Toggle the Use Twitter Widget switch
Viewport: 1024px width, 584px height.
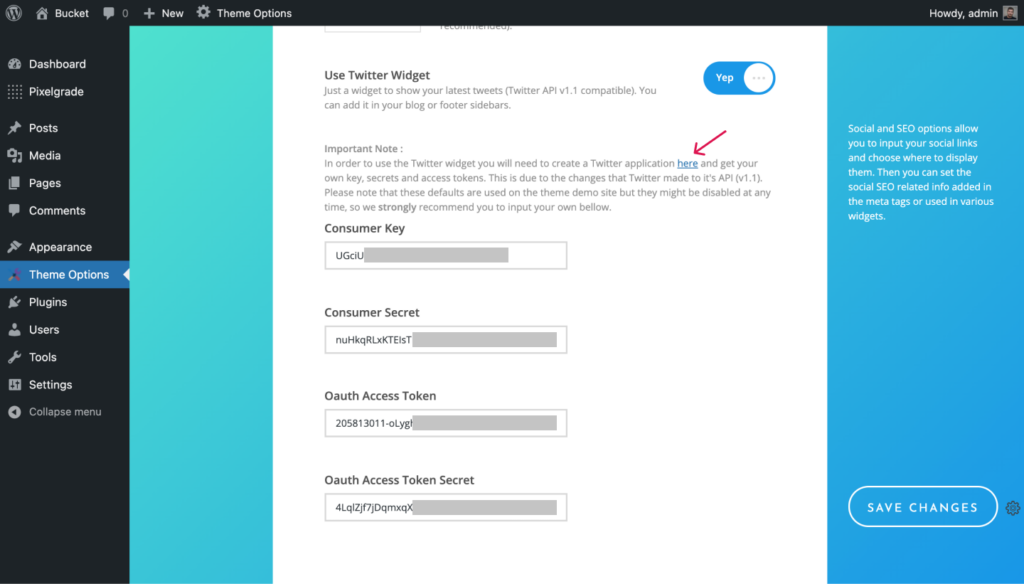(x=739, y=78)
